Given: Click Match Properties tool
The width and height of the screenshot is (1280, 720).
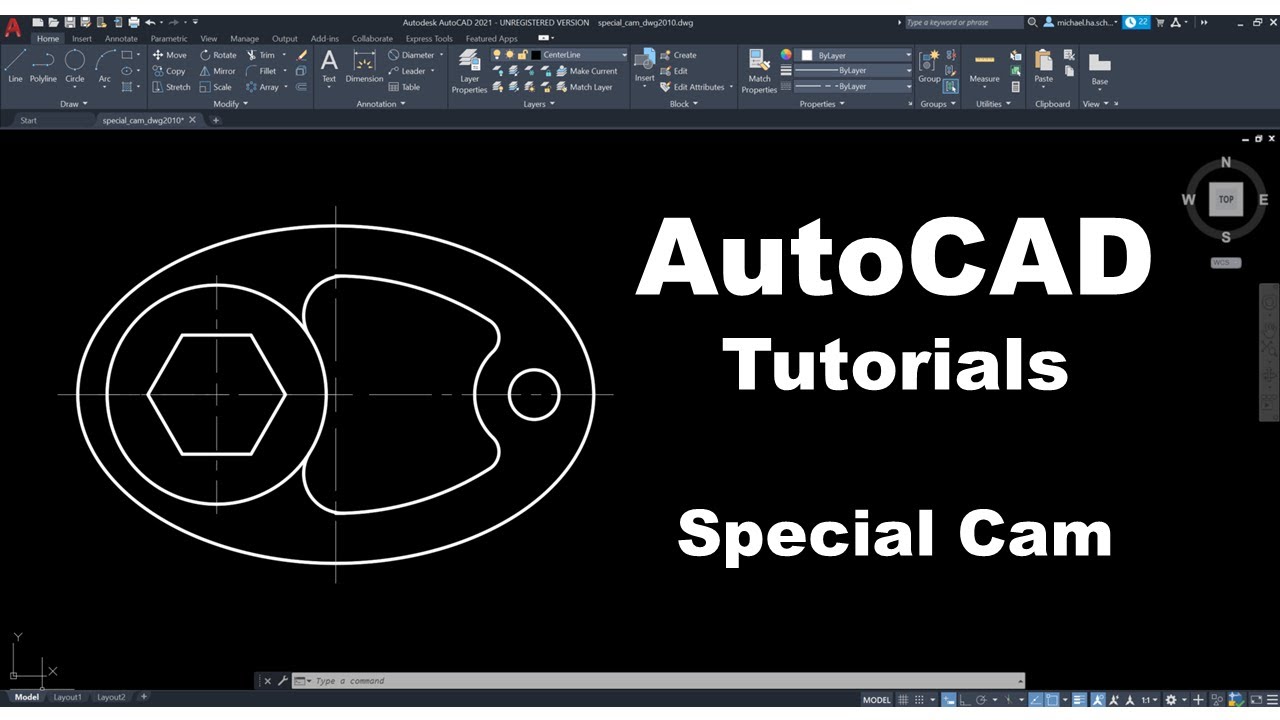Looking at the screenshot, I should click(759, 70).
